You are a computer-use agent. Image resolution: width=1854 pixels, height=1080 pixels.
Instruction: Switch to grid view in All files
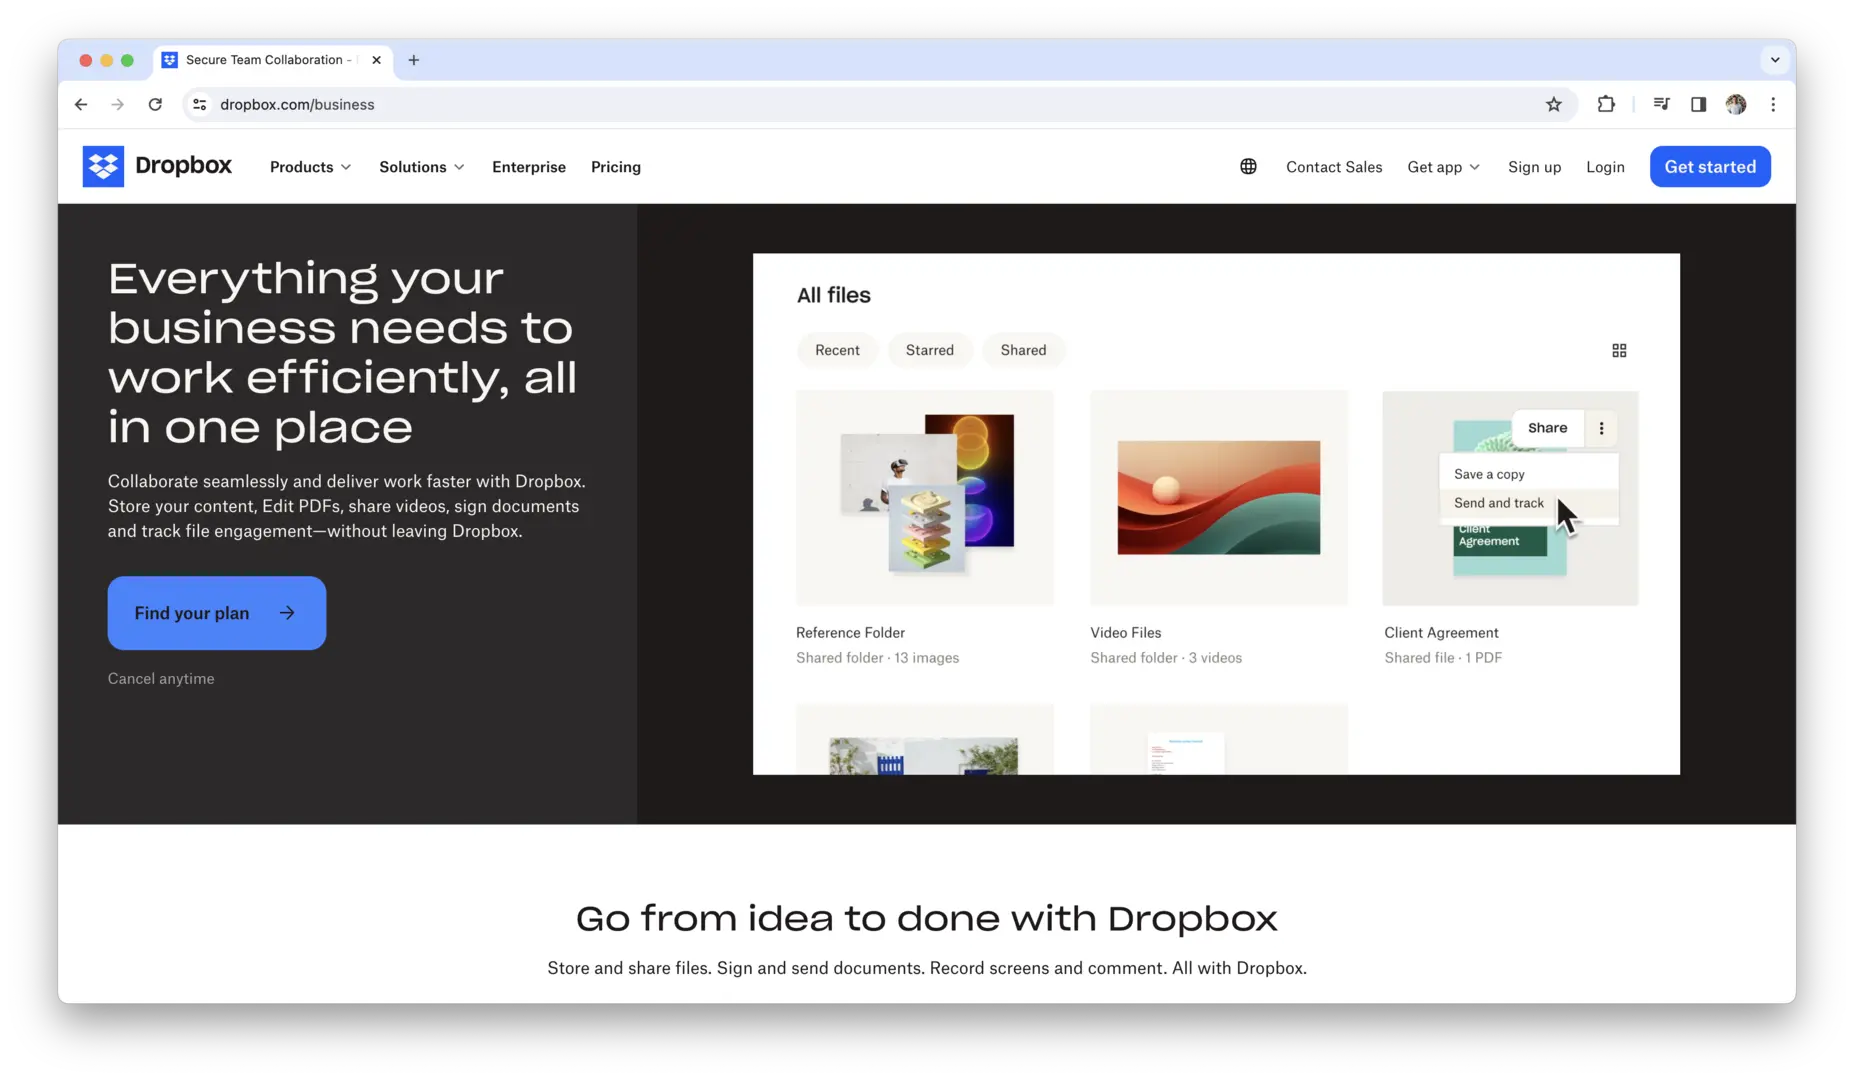1619,351
